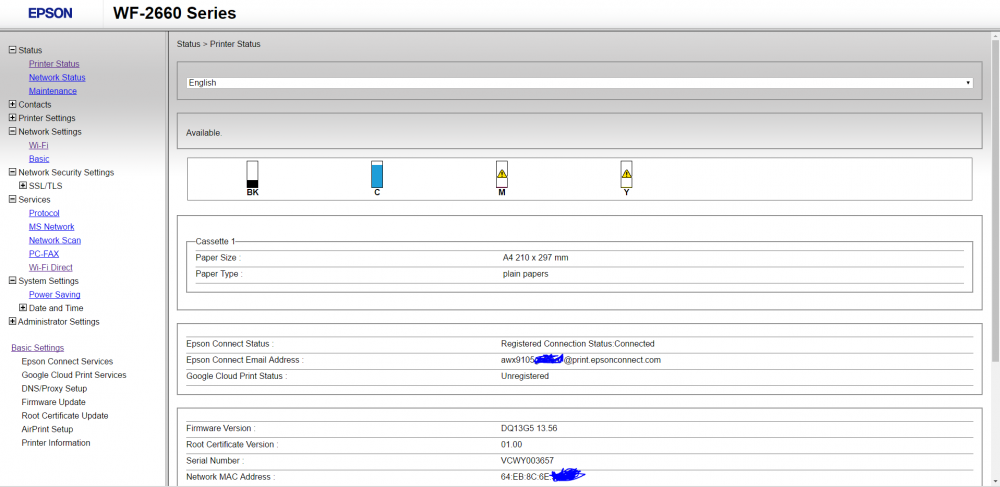Expand the SSL/TLS subsection
Image resolution: width=1000 pixels, height=487 pixels.
tap(23, 185)
